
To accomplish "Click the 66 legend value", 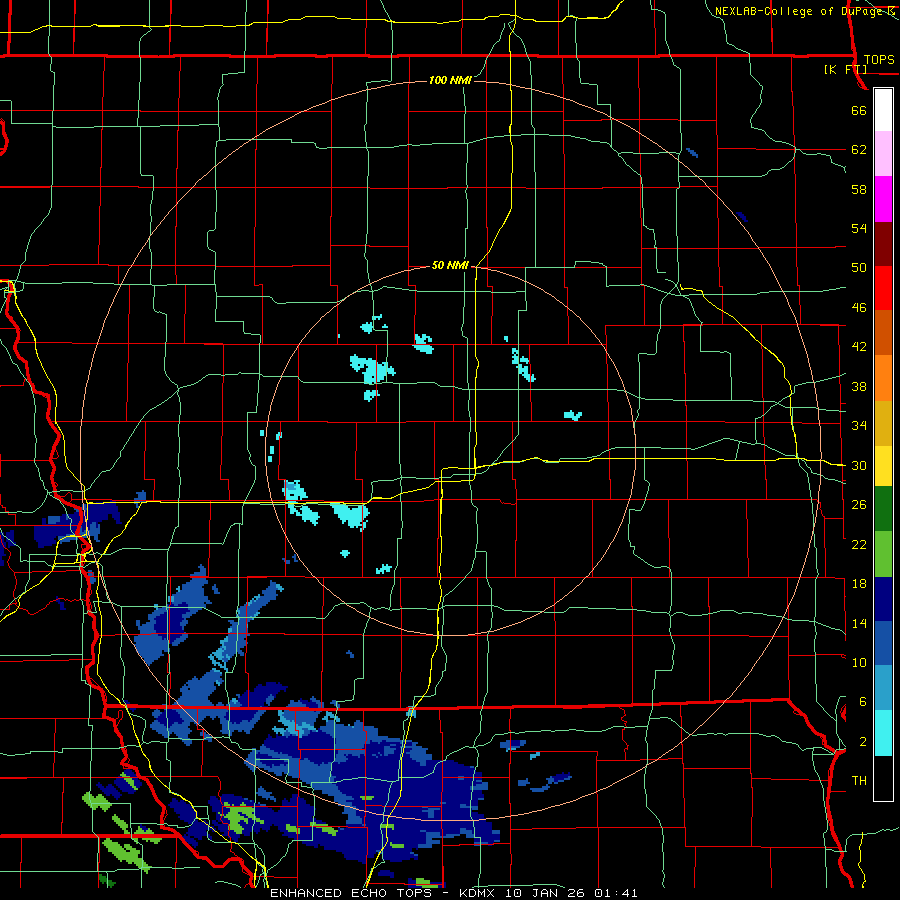I will (x=859, y=111).
